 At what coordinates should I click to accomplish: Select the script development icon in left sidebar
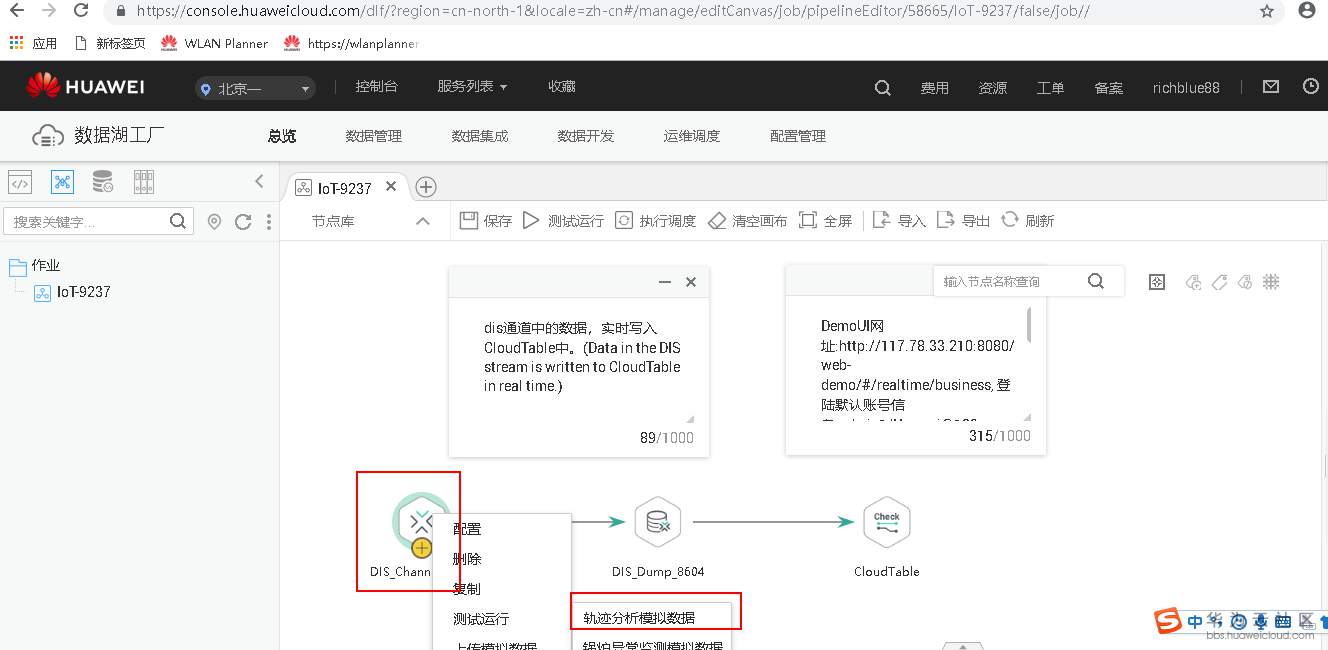20,181
